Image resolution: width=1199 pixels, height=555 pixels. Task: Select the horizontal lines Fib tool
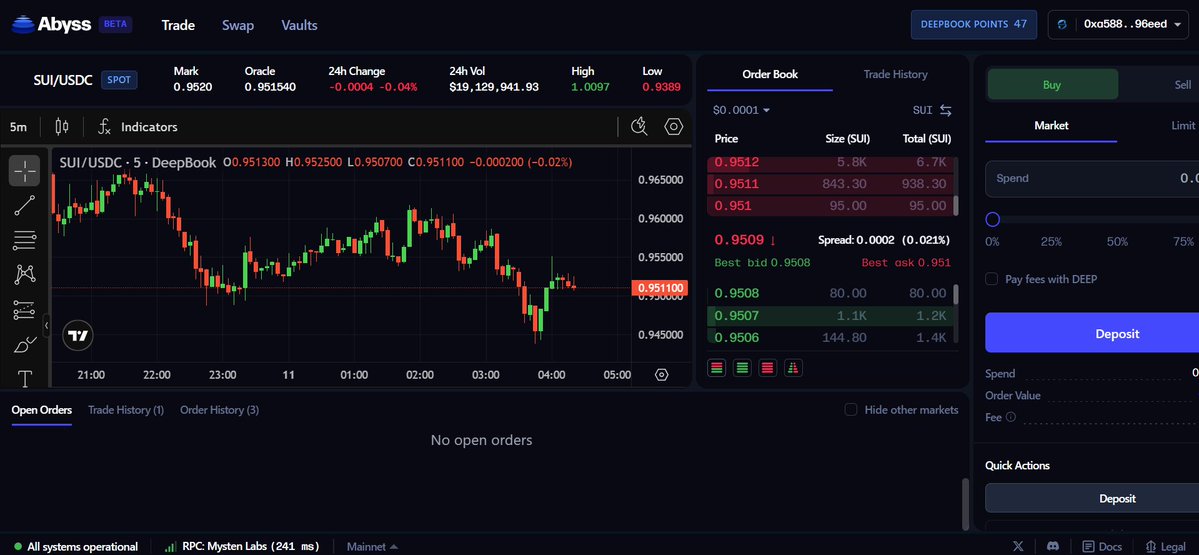(x=24, y=240)
